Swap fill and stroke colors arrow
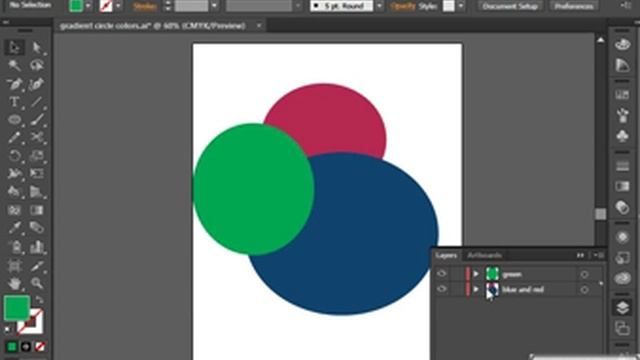The height and width of the screenshot is (360, 640). pos(39,300)
